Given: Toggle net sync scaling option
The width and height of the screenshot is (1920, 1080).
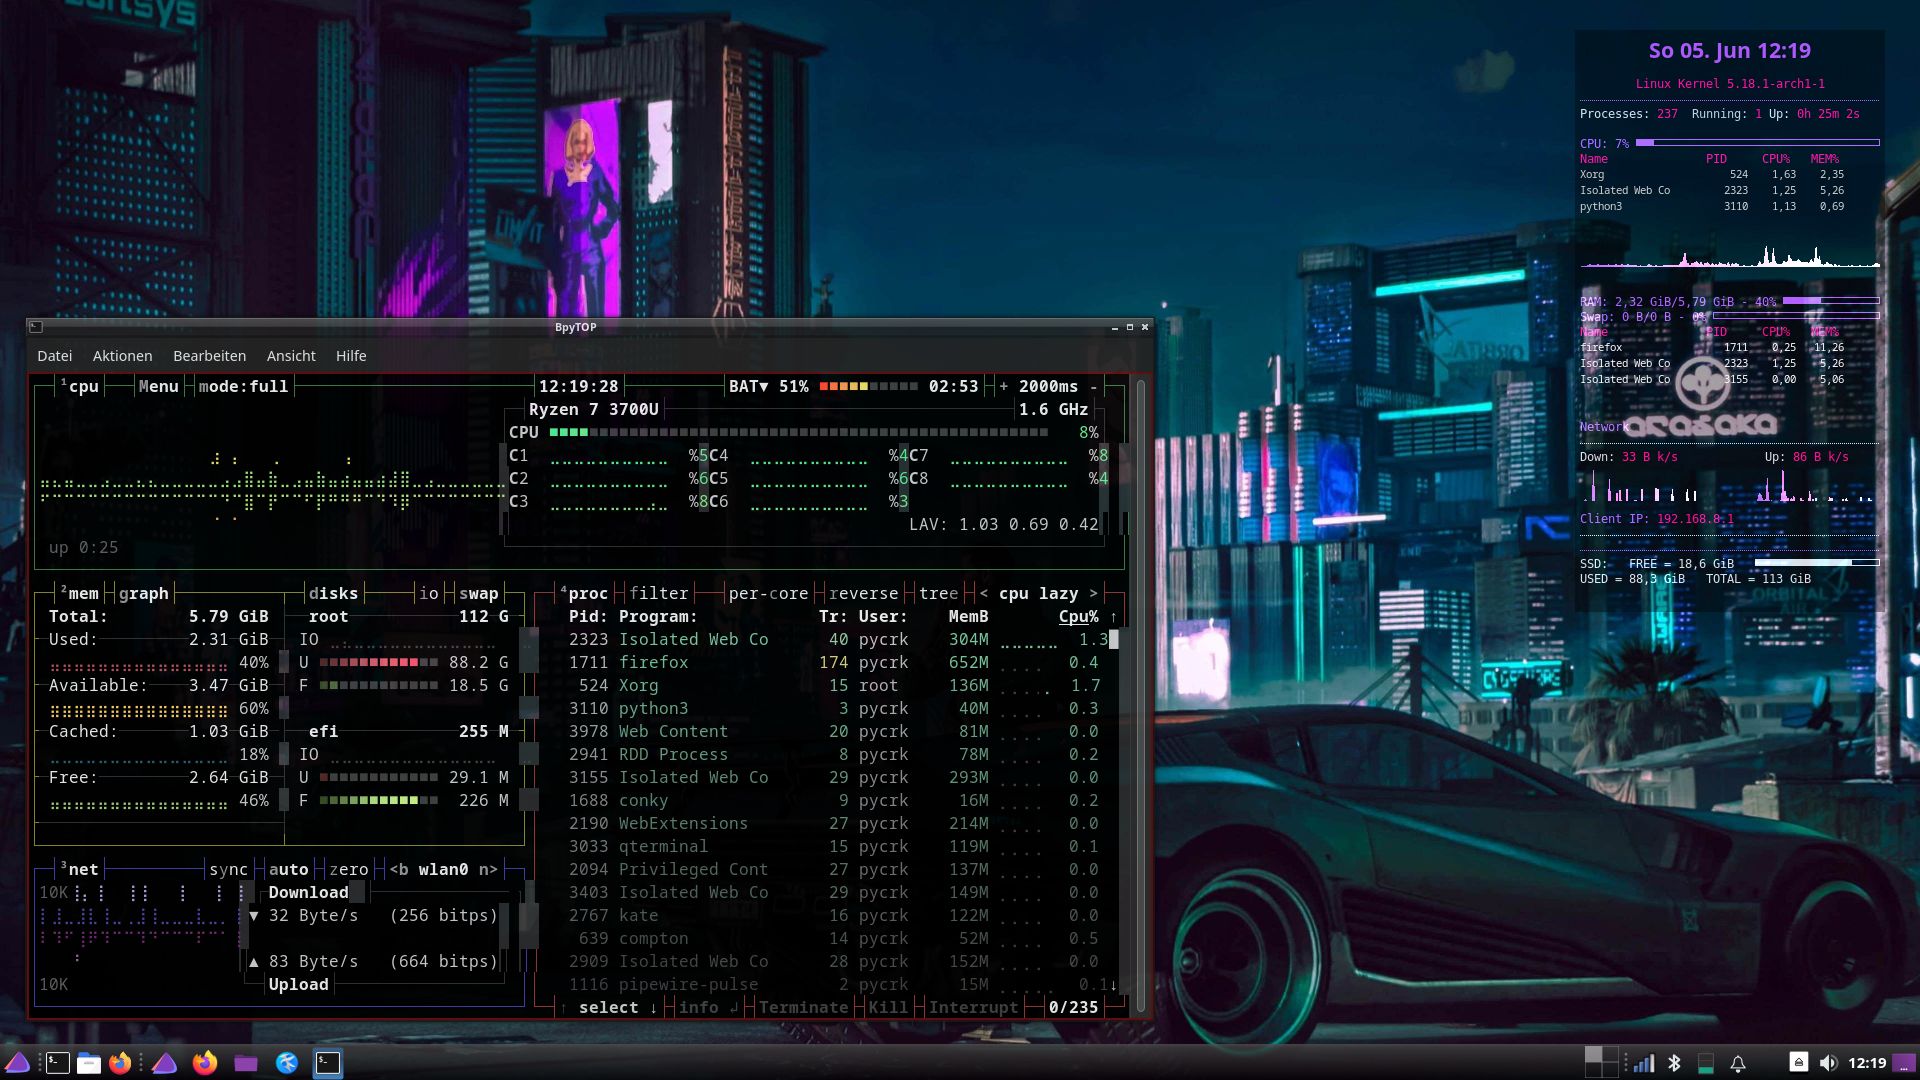Looking at the screenshot, I should click(228, 869).
